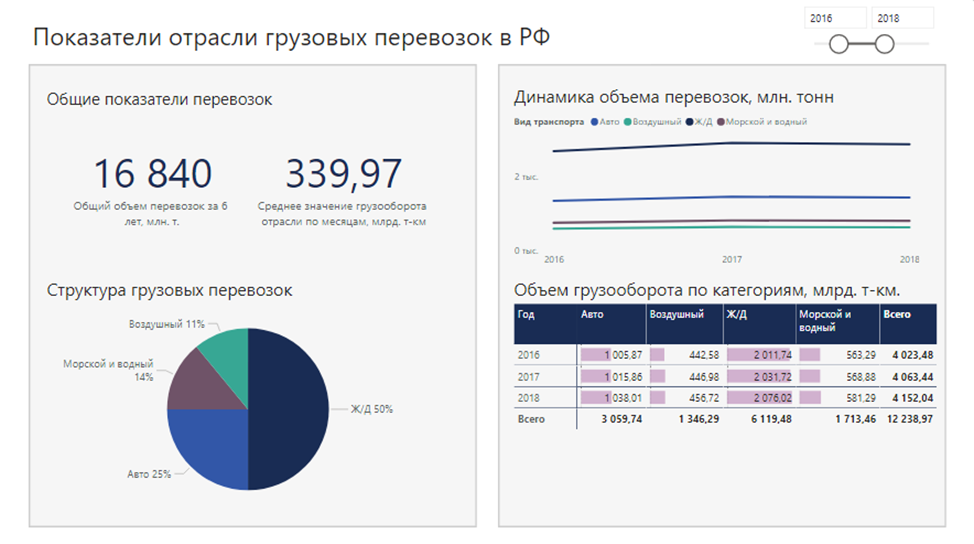Click the 2016 label on the chart axis
Image resolution: width=974 pixels, height=544 pixels.
click(x=554, y=260)
